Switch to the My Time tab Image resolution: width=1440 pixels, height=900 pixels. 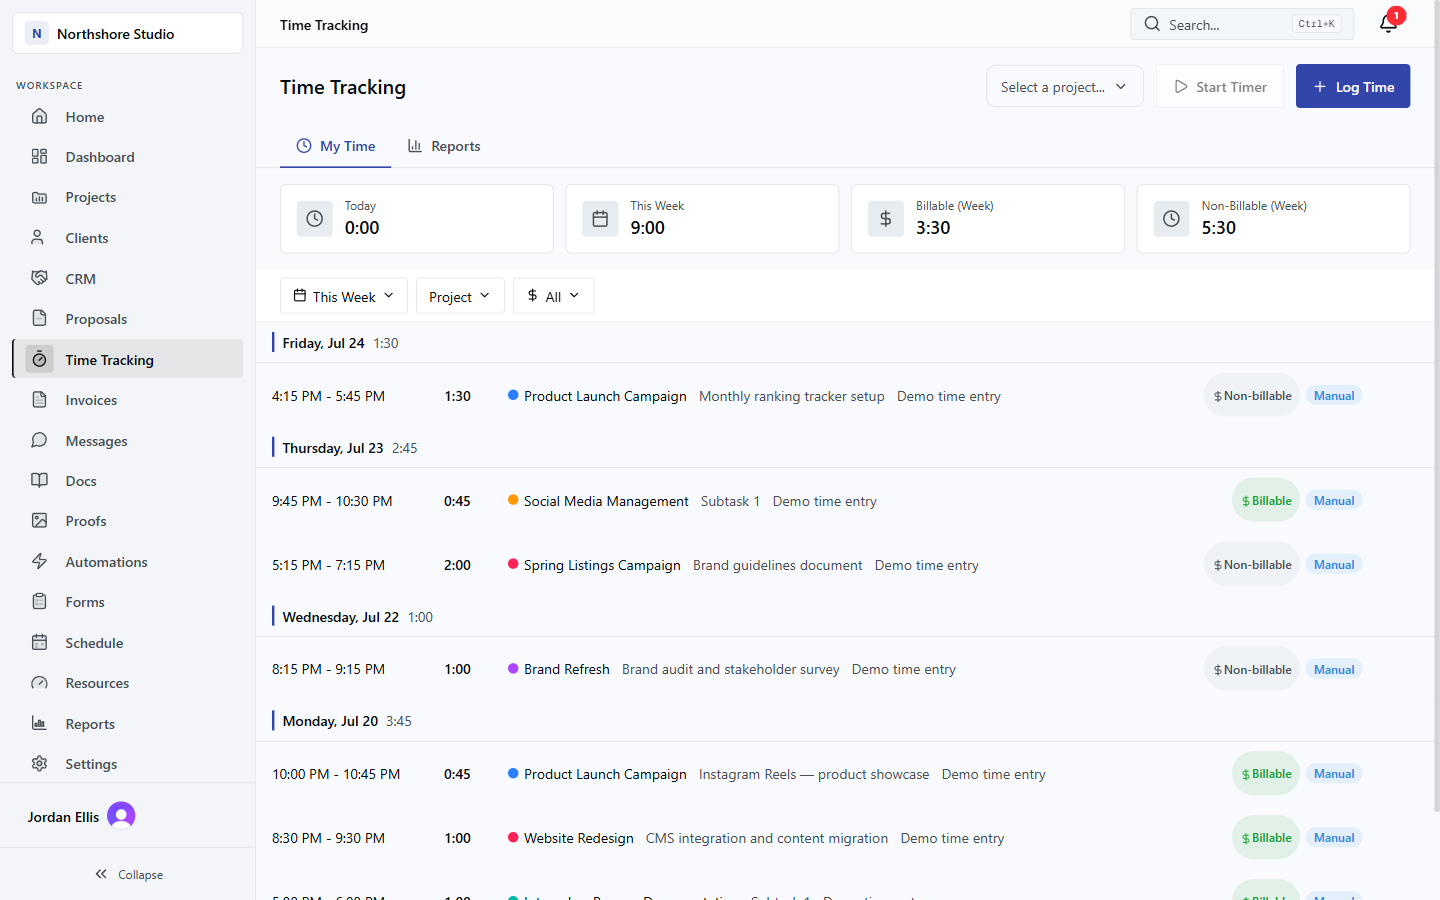coord(336,146)
